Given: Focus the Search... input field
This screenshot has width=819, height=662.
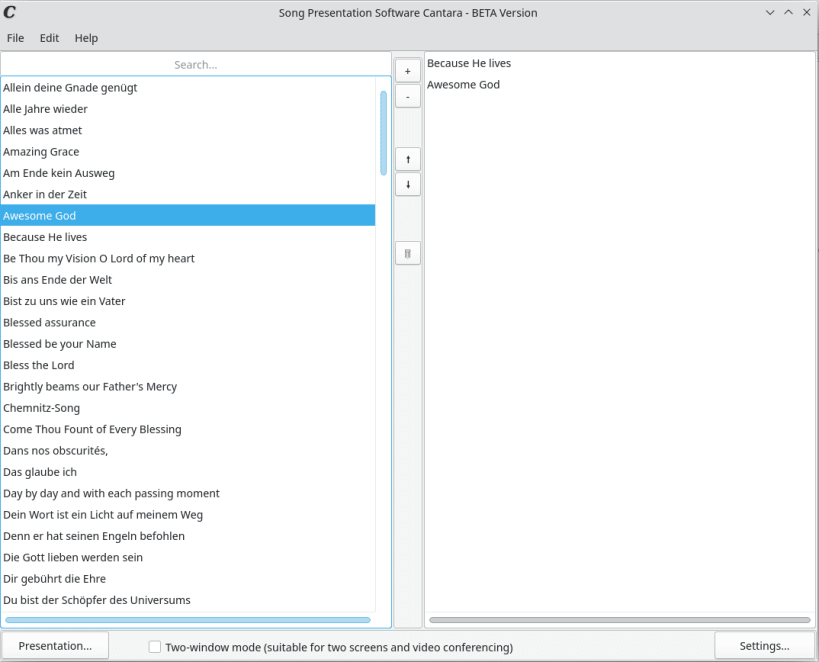Looking at the screenshot, I should (x=196, y=65).
